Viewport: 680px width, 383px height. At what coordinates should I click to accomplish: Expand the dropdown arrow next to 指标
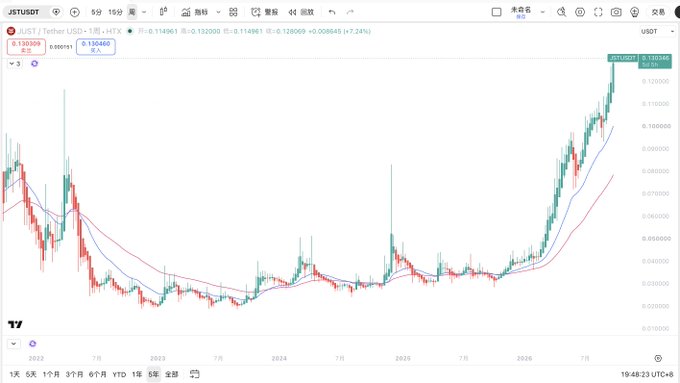click(x=219, y=12)
